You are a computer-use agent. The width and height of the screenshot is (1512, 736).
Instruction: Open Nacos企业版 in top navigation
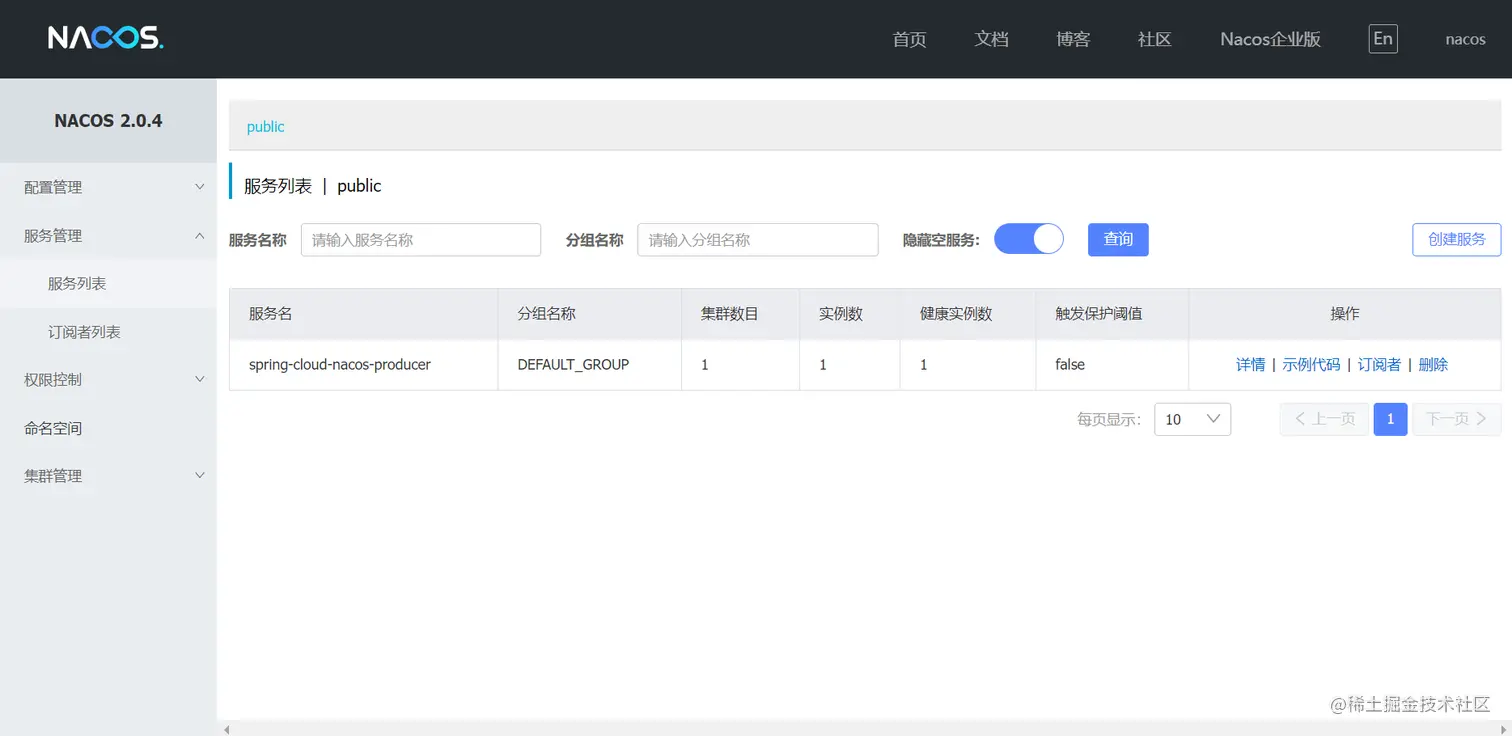pos(1271,39)
